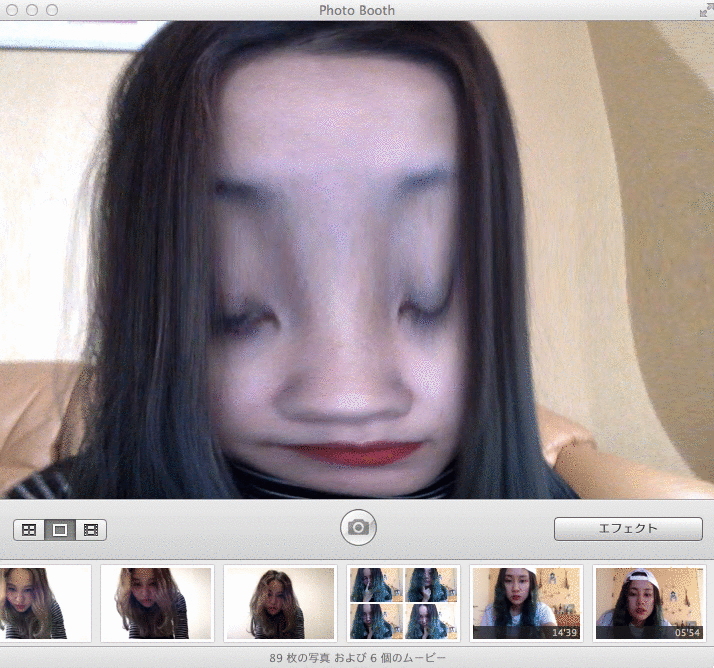The width and height of the screenshot is (714, 668).
Task: Zoom the Photo Booth window
Action: (52, 10)
